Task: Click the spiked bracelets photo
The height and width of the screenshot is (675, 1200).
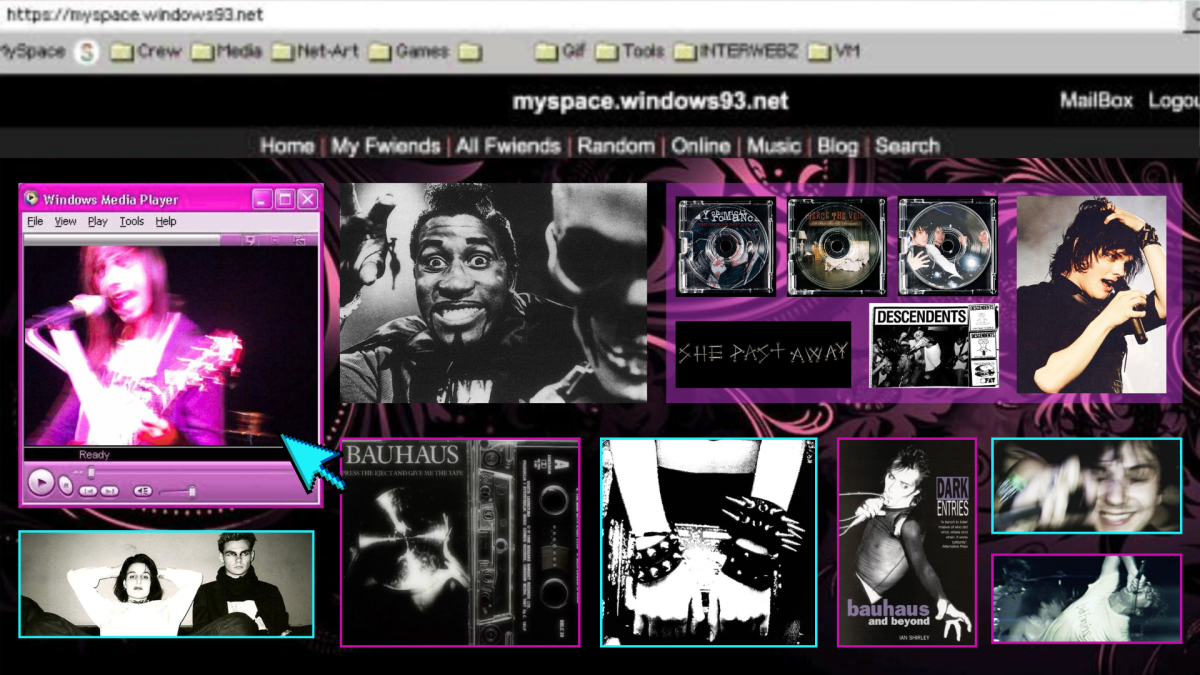Action: [x=708, y=542]
